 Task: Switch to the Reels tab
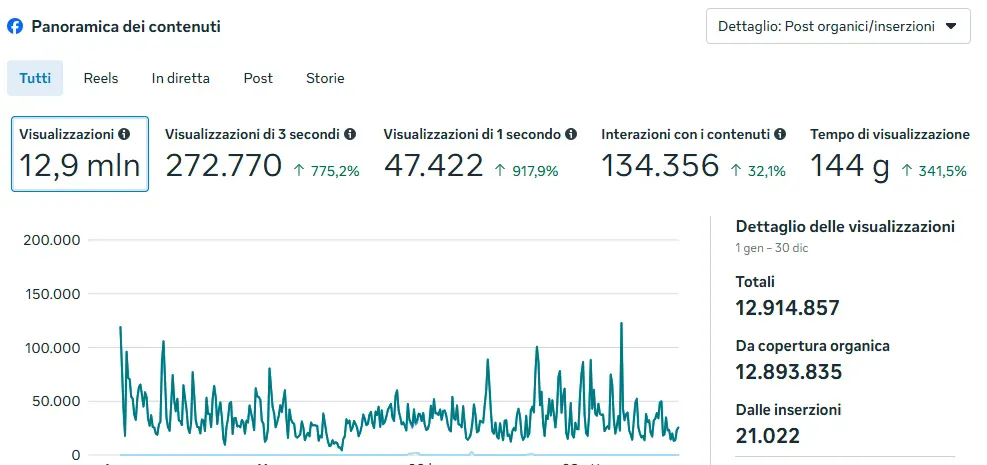pyautogui.click(x=101, y=78)
